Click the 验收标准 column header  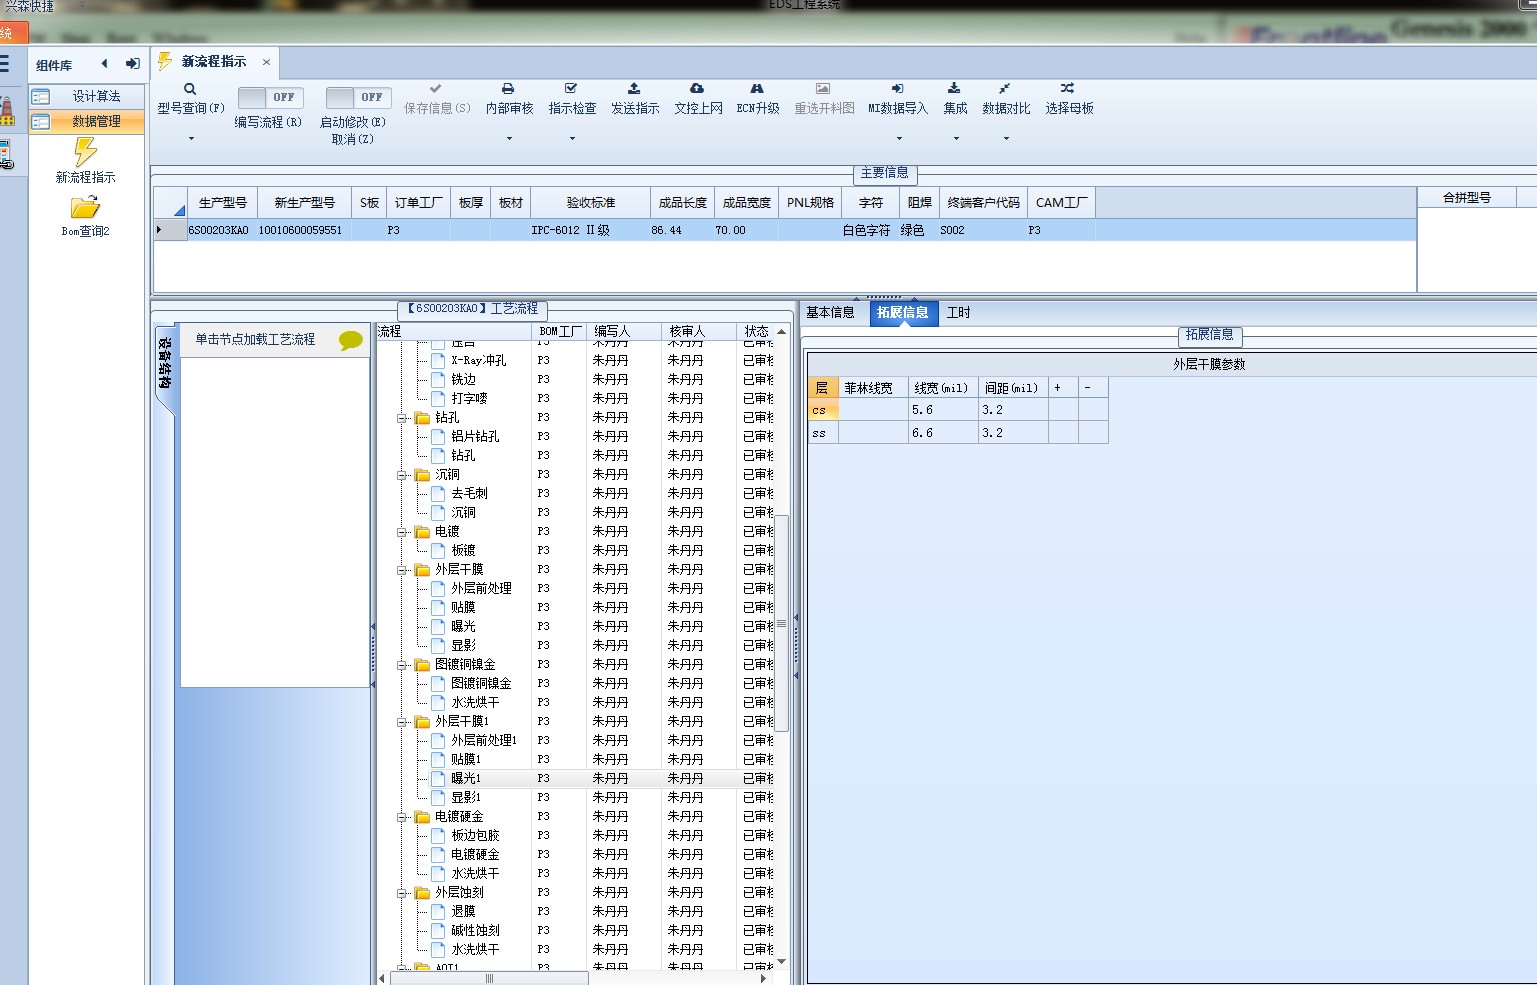click(590, 203)
